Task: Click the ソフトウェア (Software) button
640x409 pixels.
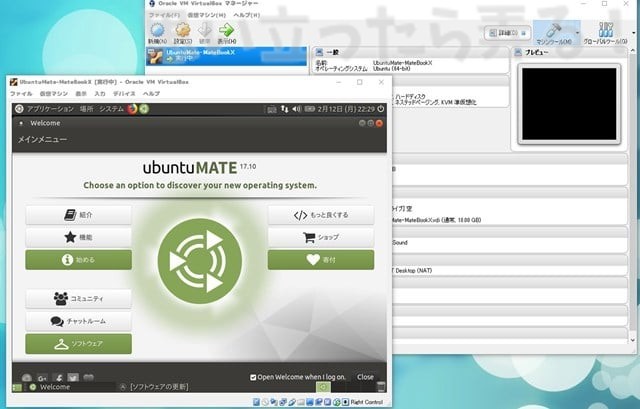Action: (78, 344)
